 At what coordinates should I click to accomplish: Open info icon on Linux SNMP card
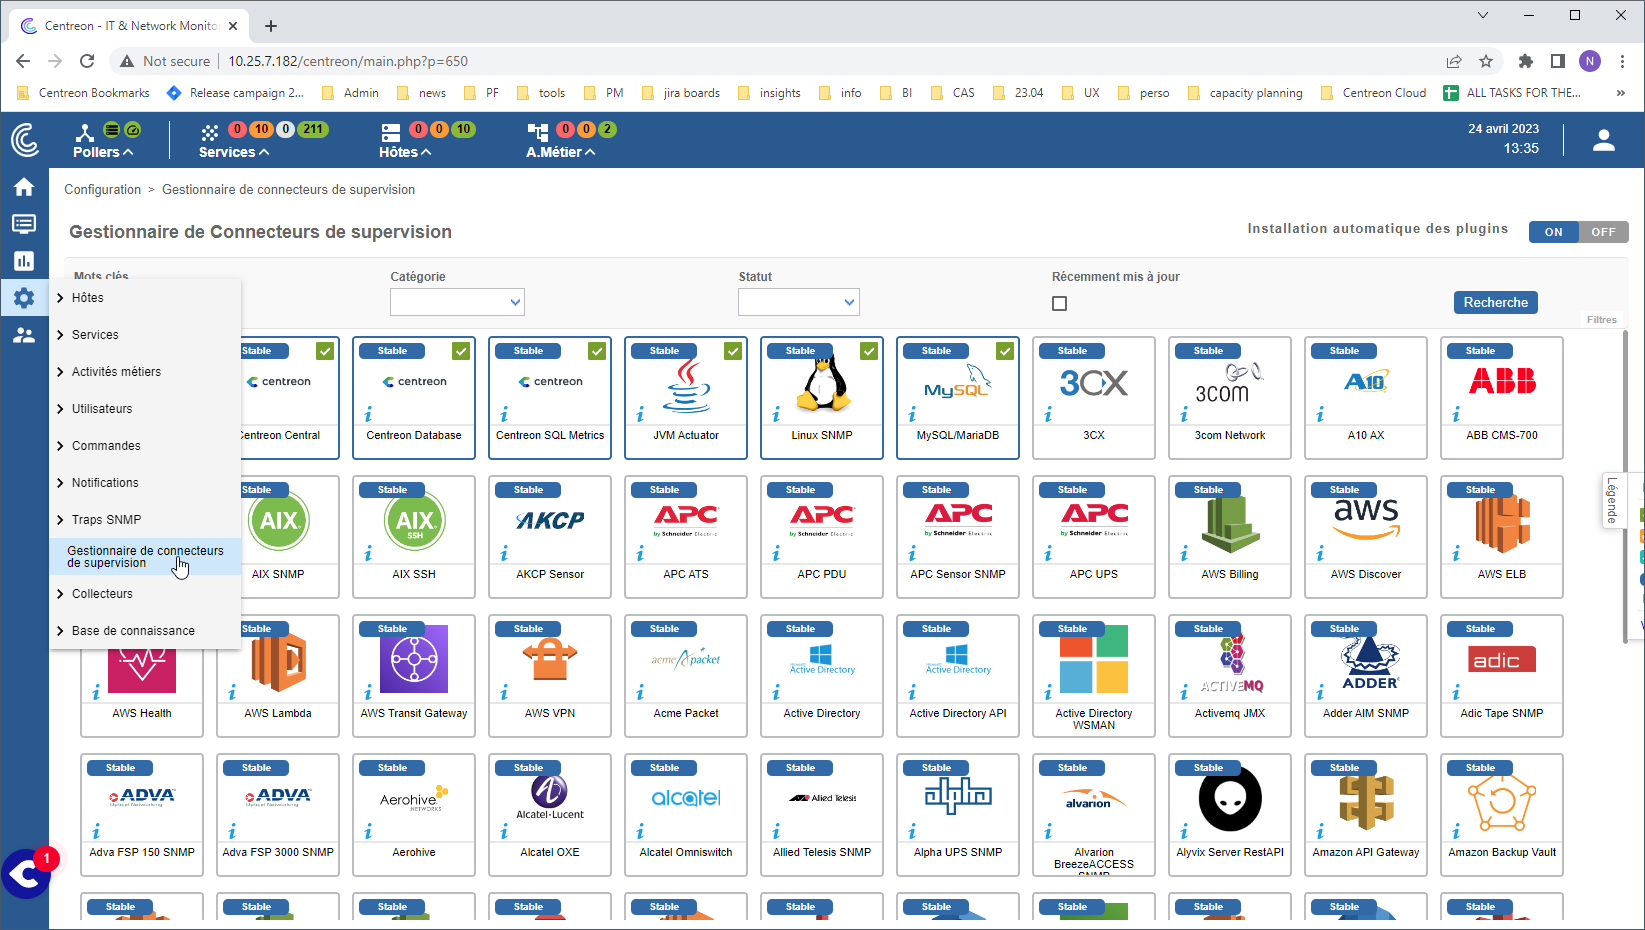pyautogui.click(x=776, y=414)
